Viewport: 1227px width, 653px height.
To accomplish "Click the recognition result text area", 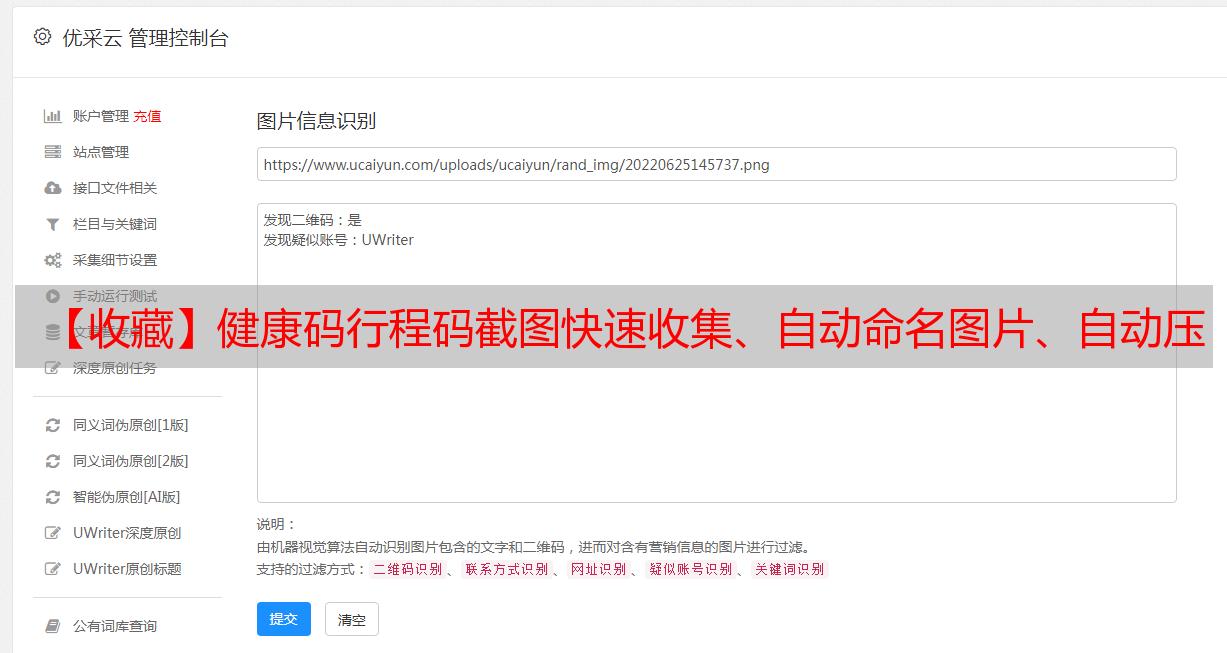I will point(716,353).
